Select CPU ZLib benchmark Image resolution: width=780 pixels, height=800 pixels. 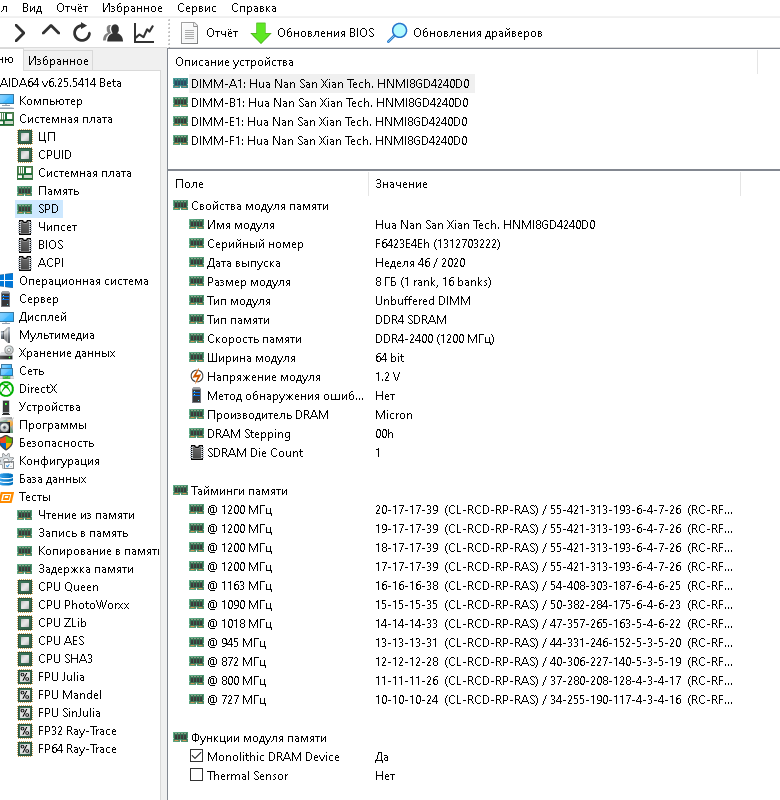(62, 623)
